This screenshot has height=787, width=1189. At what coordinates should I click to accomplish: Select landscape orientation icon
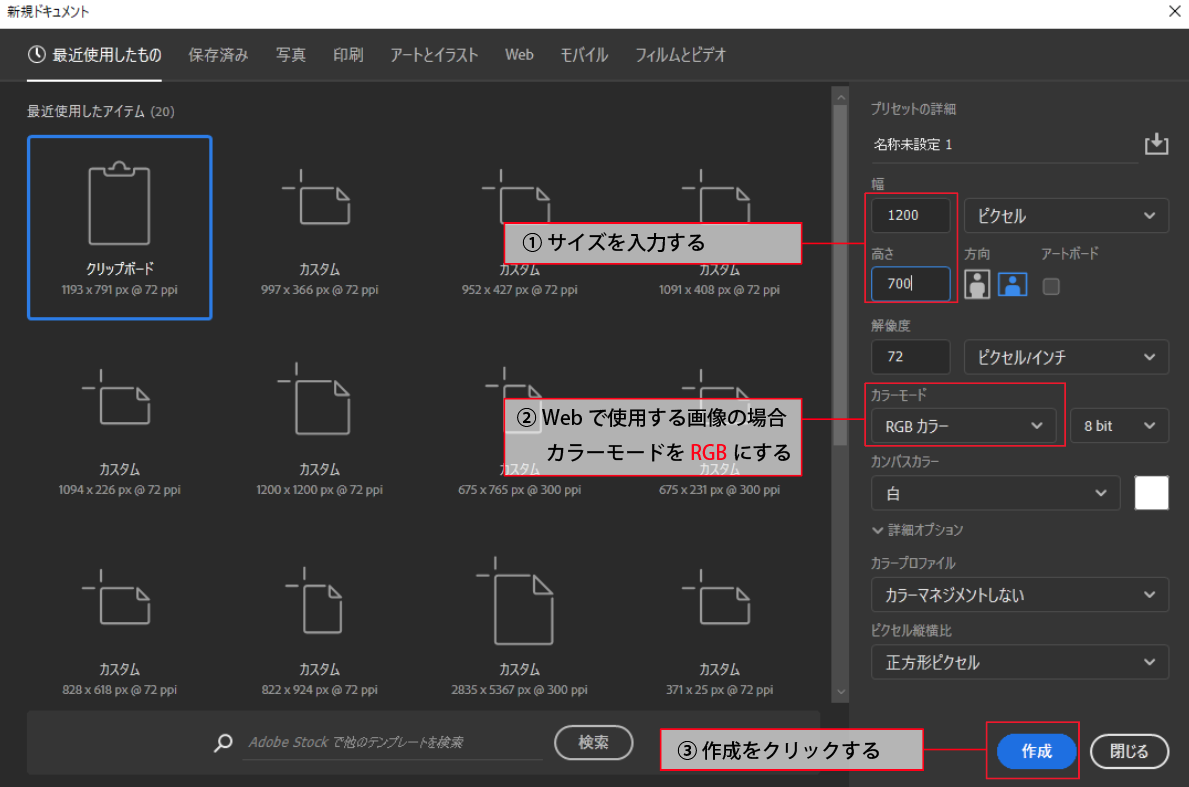pyautogui.click(x=1012, y=285)
